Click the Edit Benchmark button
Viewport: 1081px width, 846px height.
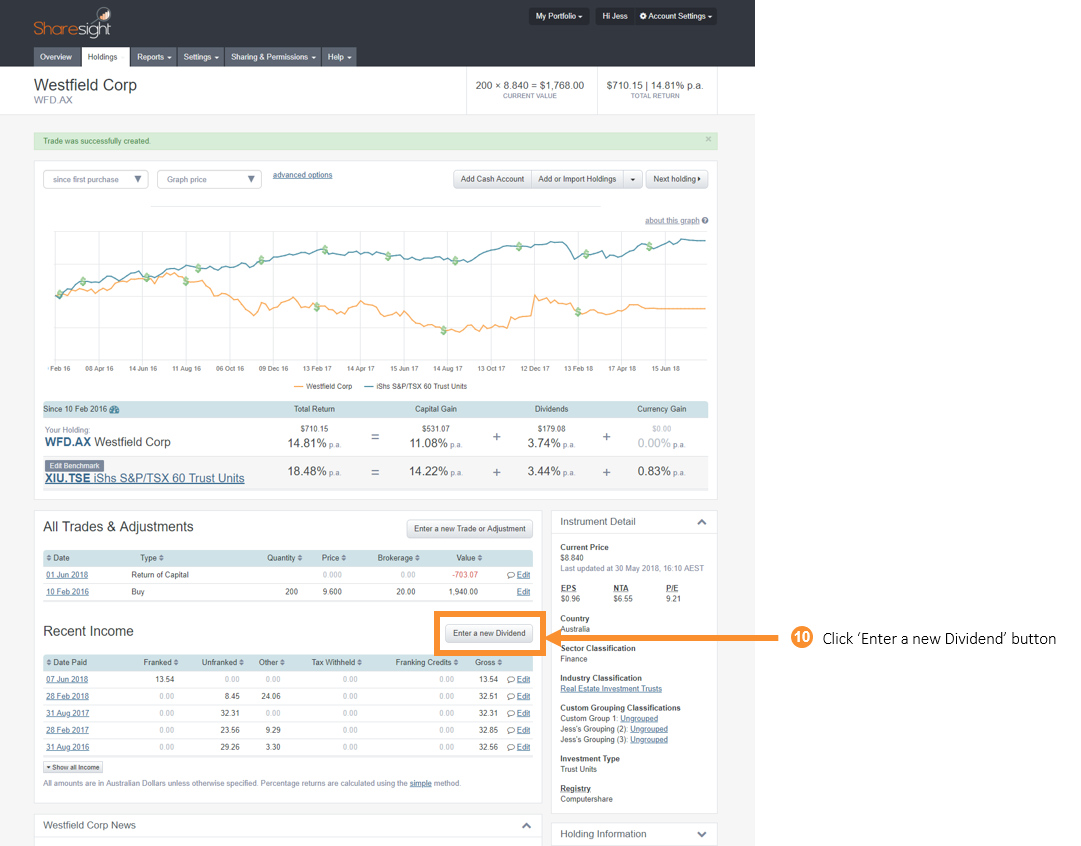pyautogui.click(x=74, y=466)
